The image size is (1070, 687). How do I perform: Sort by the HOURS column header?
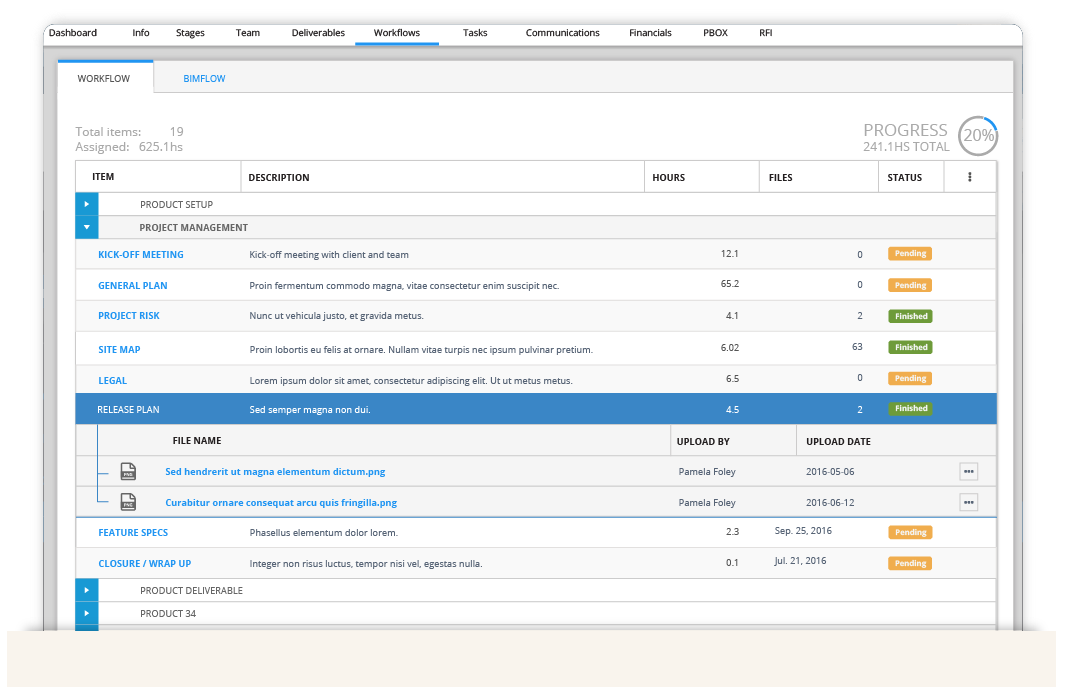pyautogui.click(x=668, y=177)
